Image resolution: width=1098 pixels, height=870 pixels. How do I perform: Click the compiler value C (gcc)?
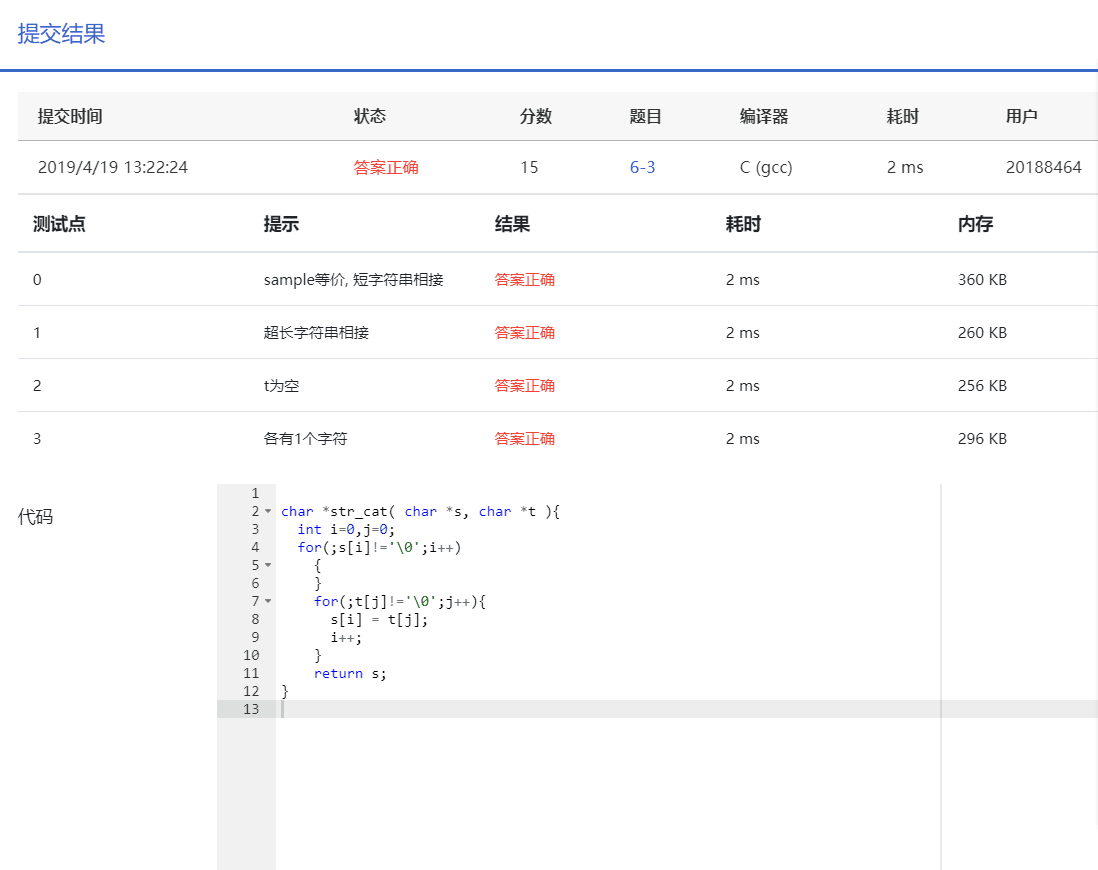(766, 167)
